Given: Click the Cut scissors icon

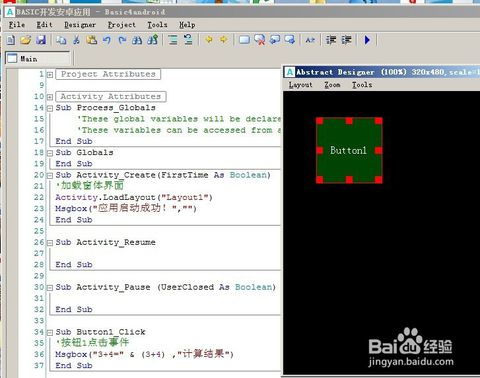Looking at the screenshot, I should coord(76,40).
